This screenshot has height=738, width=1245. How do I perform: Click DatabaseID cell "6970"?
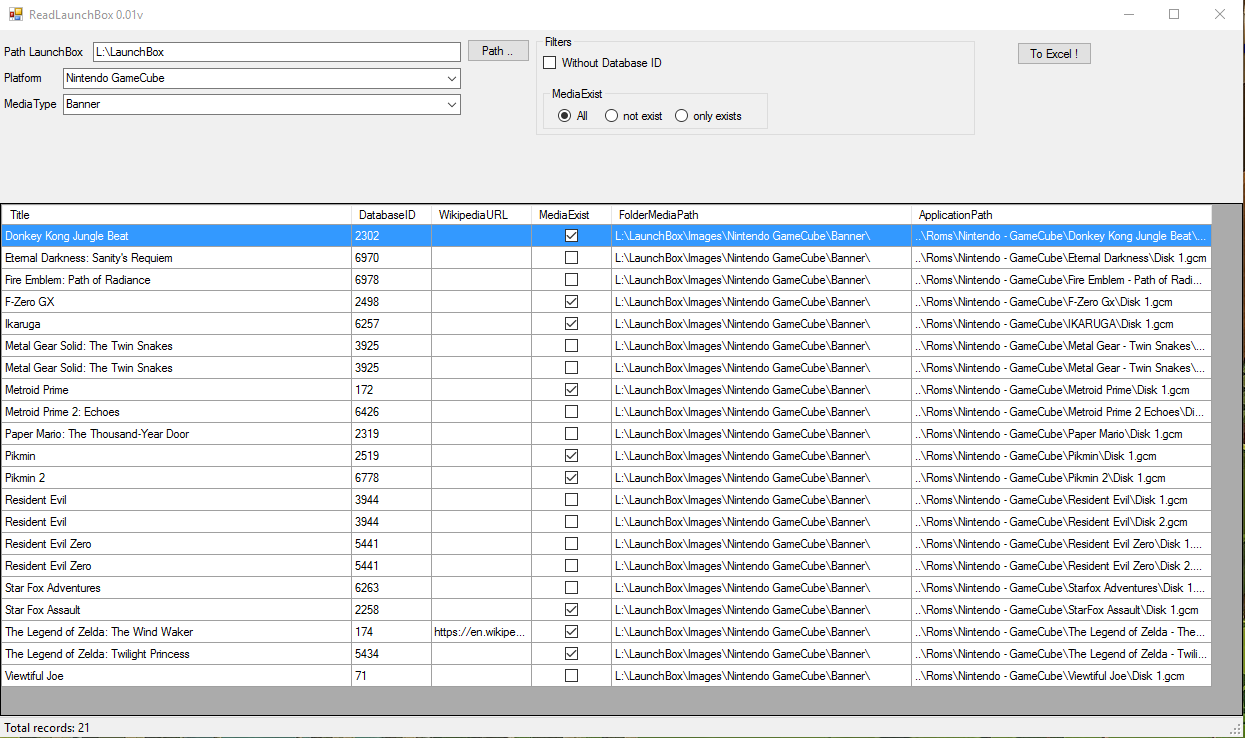point(392,258)
